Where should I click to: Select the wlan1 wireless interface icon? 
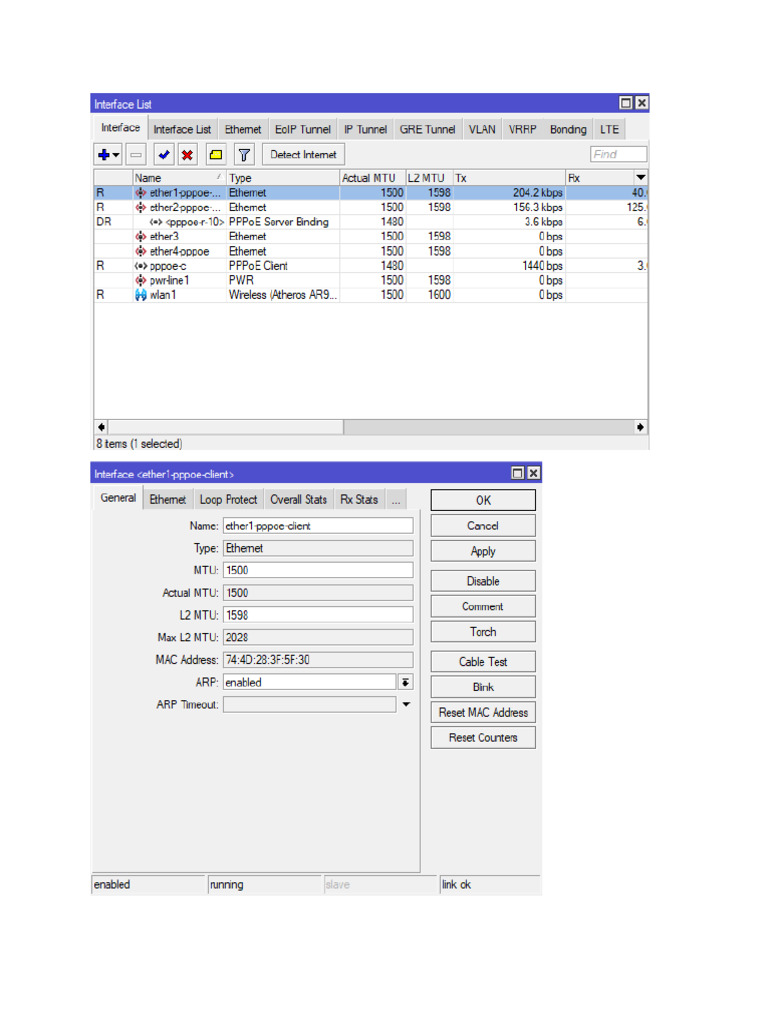[x=141, y=296]
